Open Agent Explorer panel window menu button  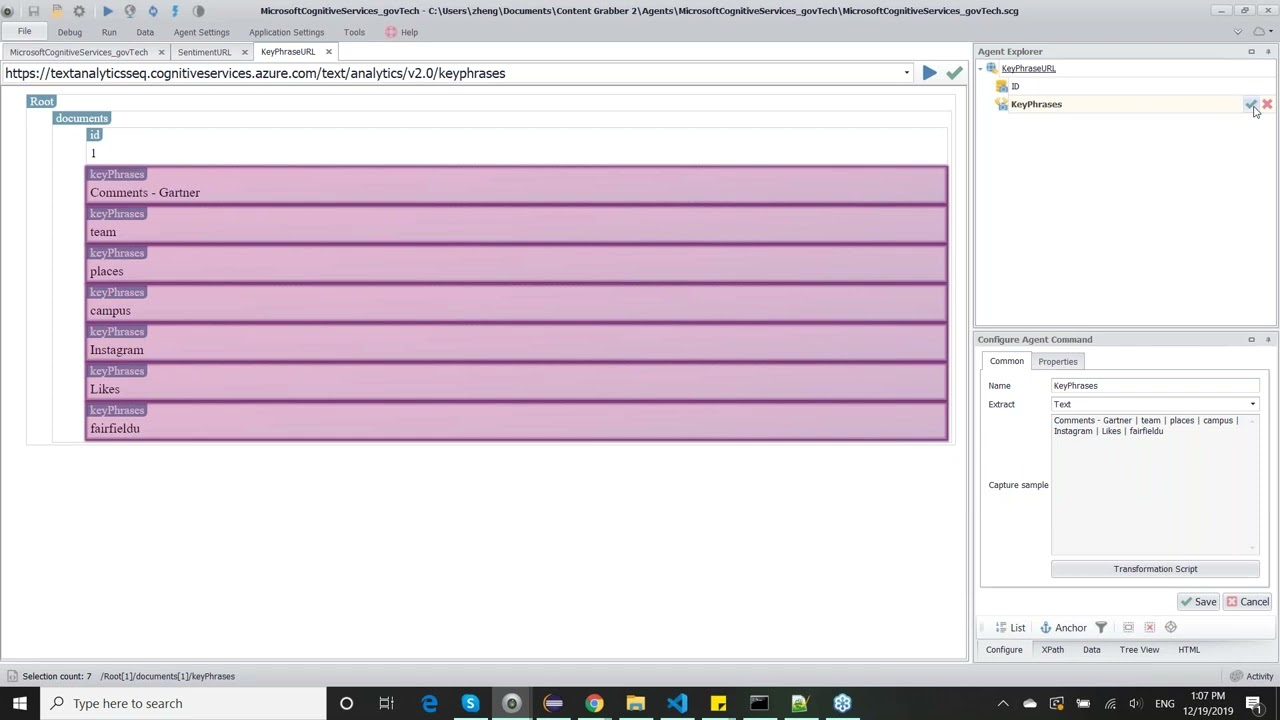[x=1251, y=52]
